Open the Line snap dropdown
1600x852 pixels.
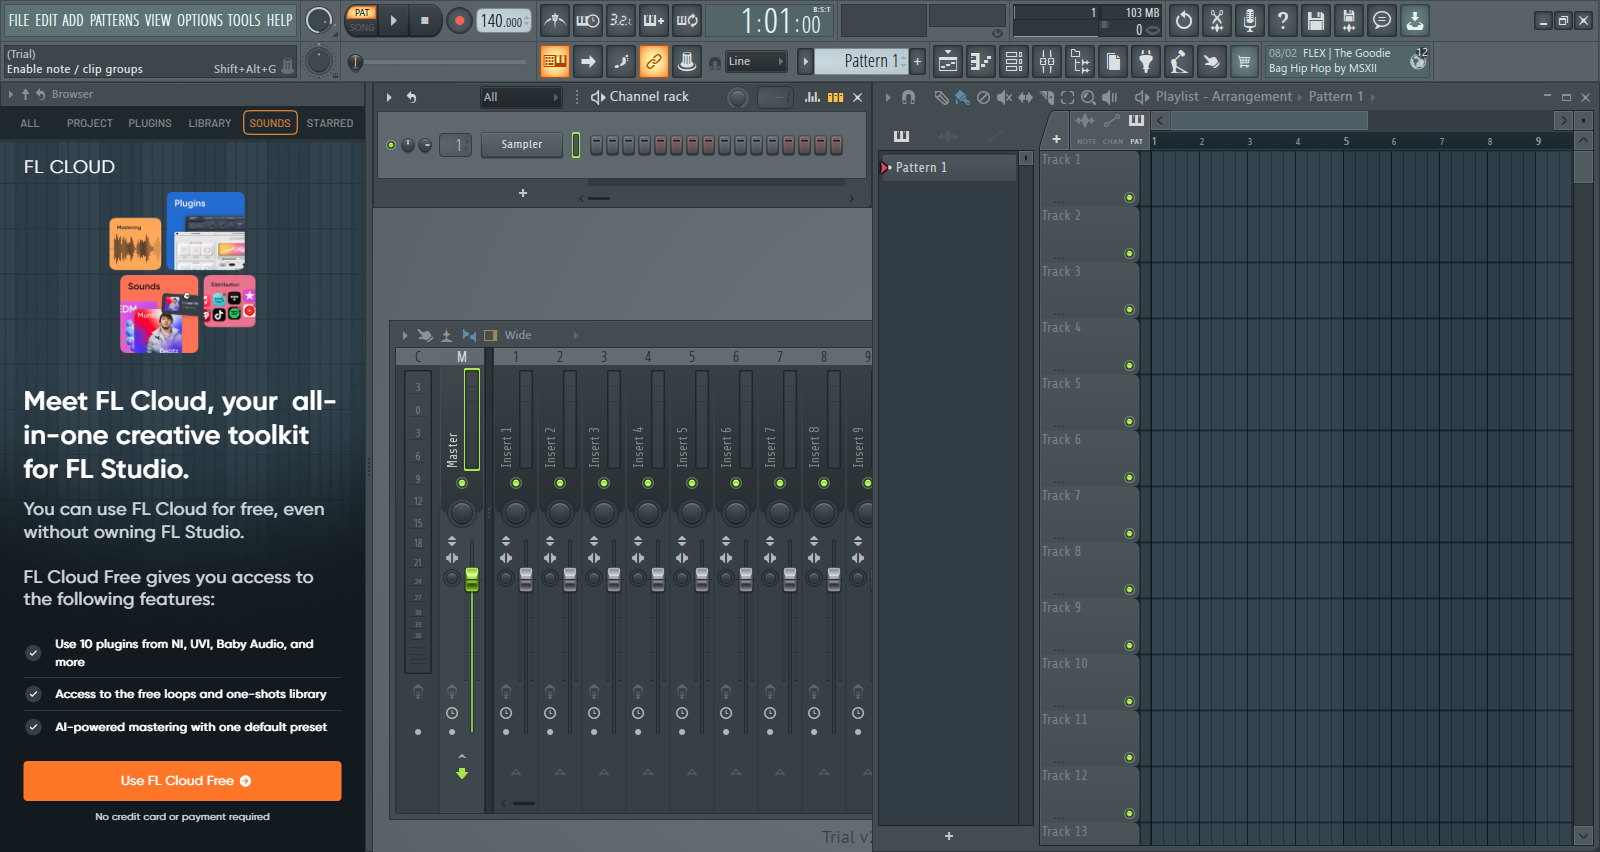pos(756,61)
